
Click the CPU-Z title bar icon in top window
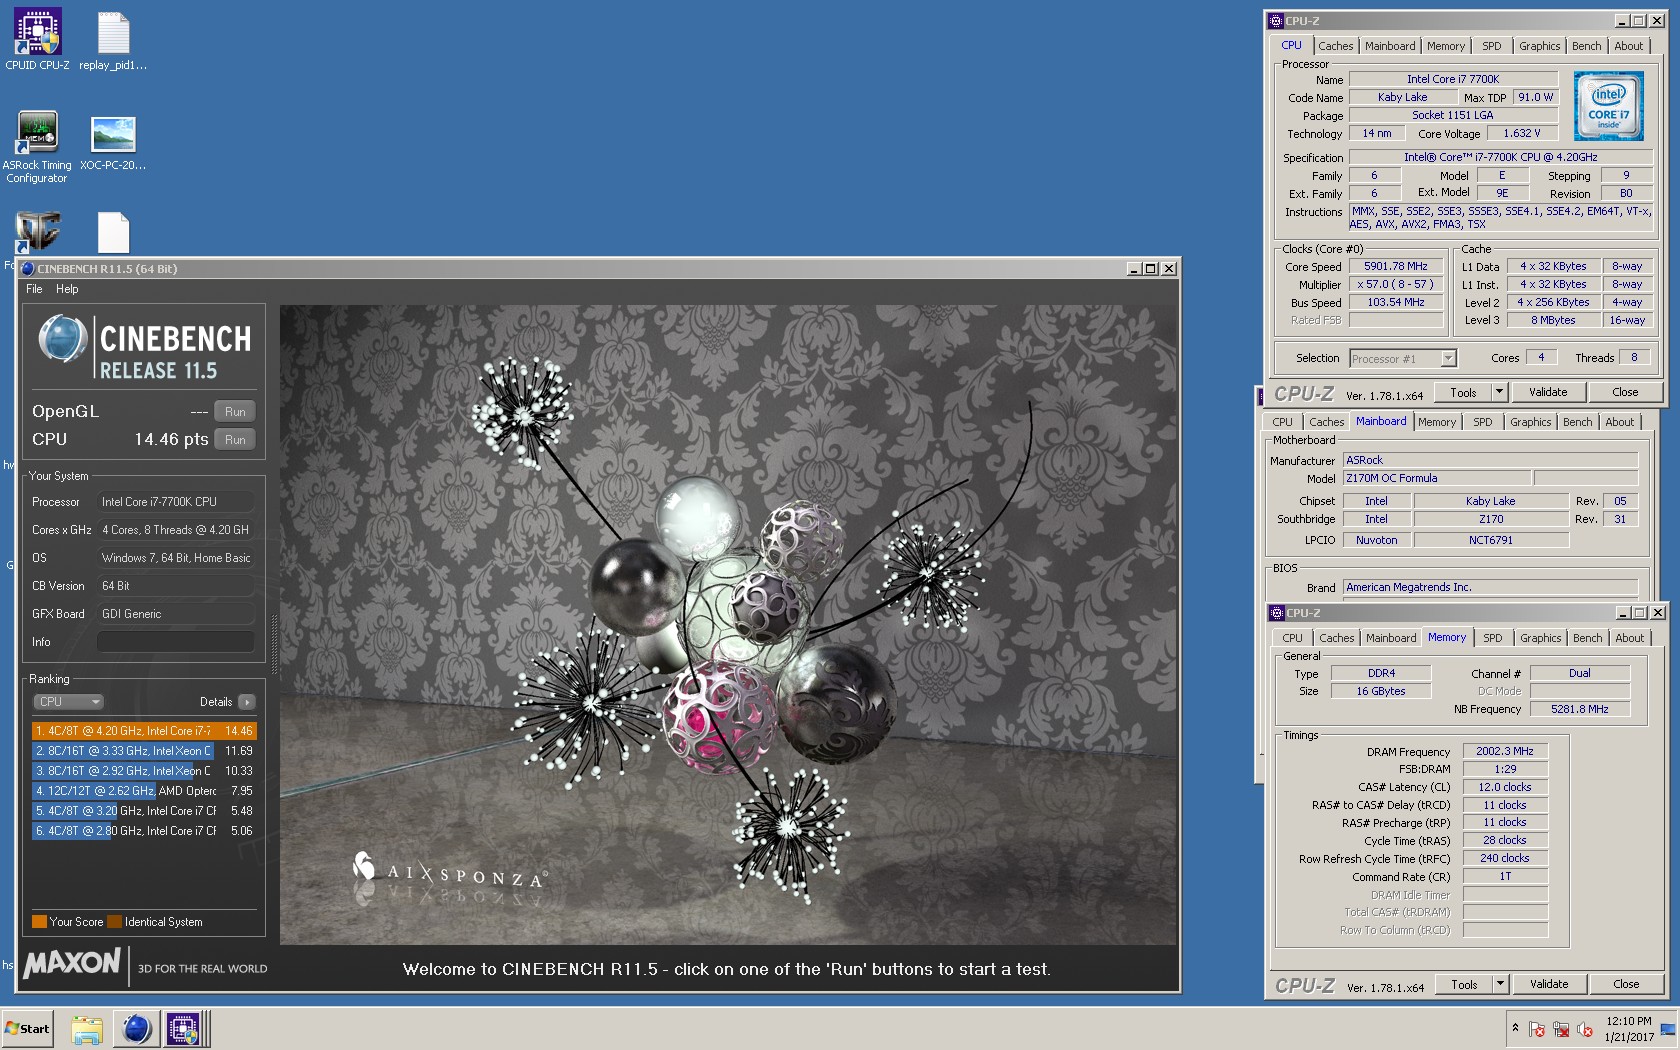tap(1276, 21)
